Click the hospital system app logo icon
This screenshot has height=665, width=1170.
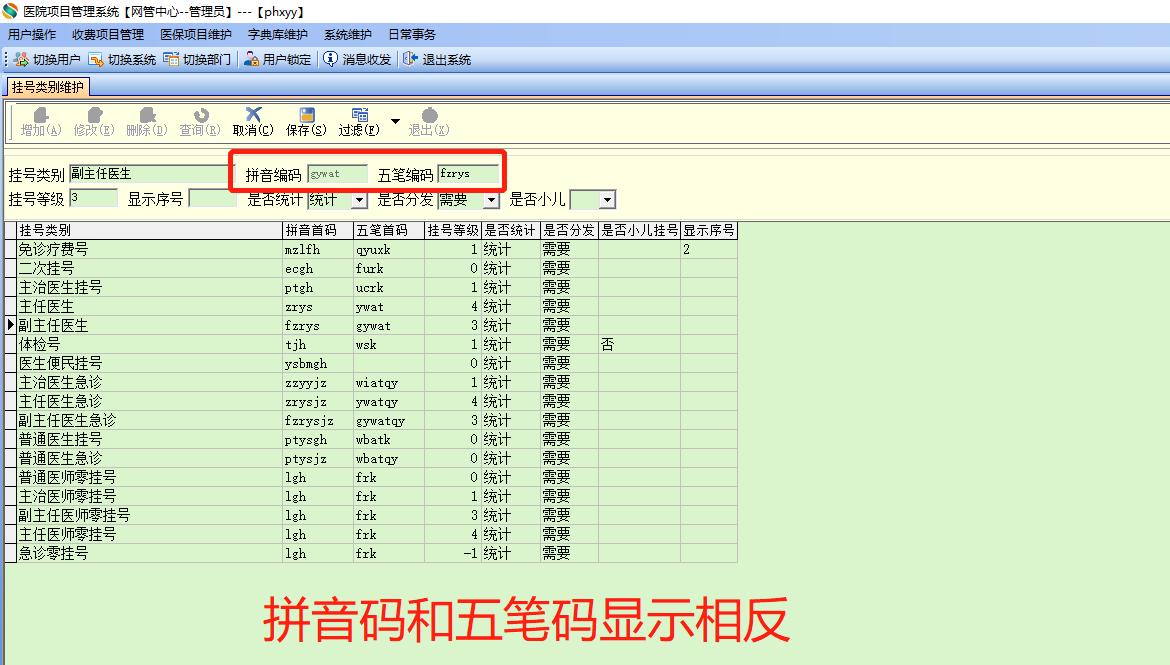10,11
